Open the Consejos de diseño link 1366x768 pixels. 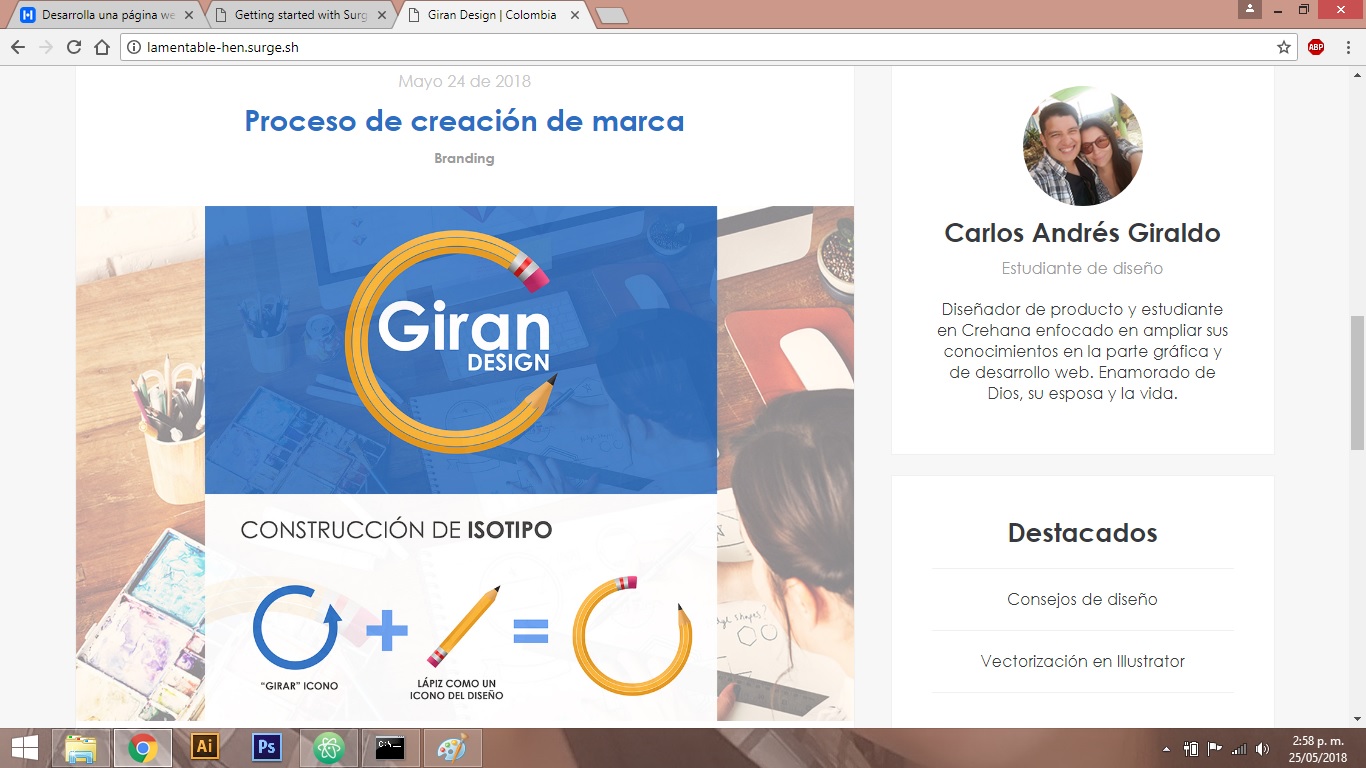(1082, 600)
